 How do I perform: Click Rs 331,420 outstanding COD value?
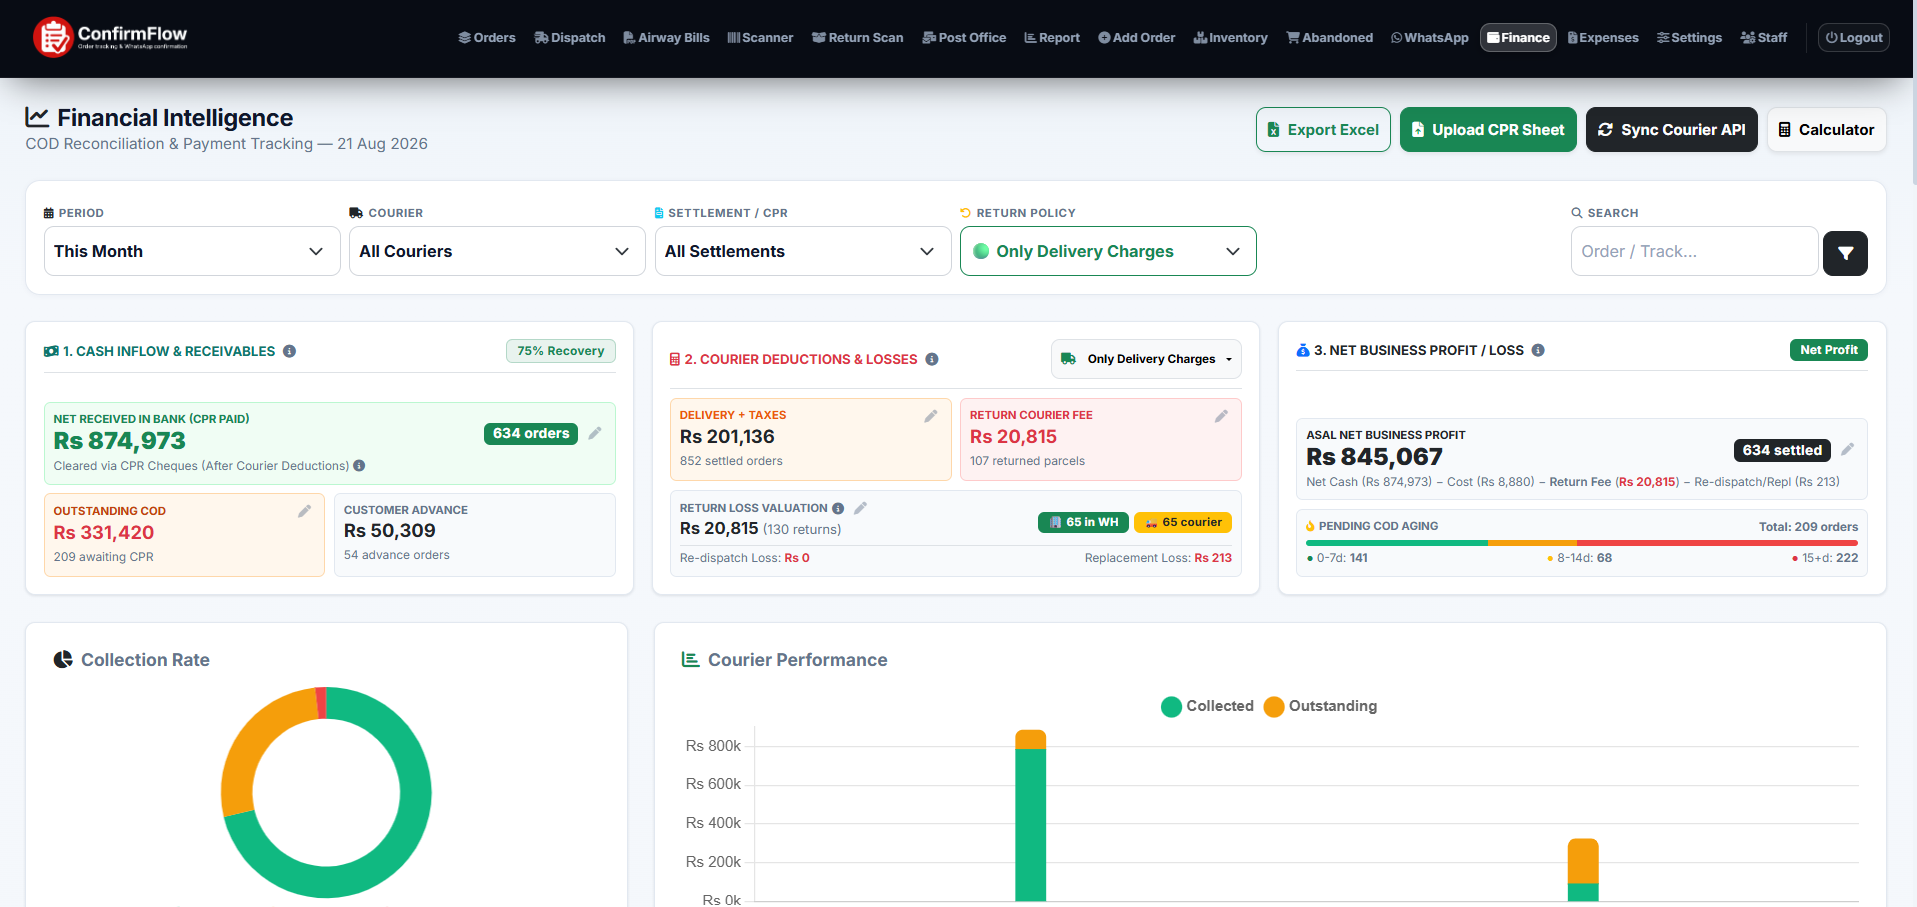(104, 533)
